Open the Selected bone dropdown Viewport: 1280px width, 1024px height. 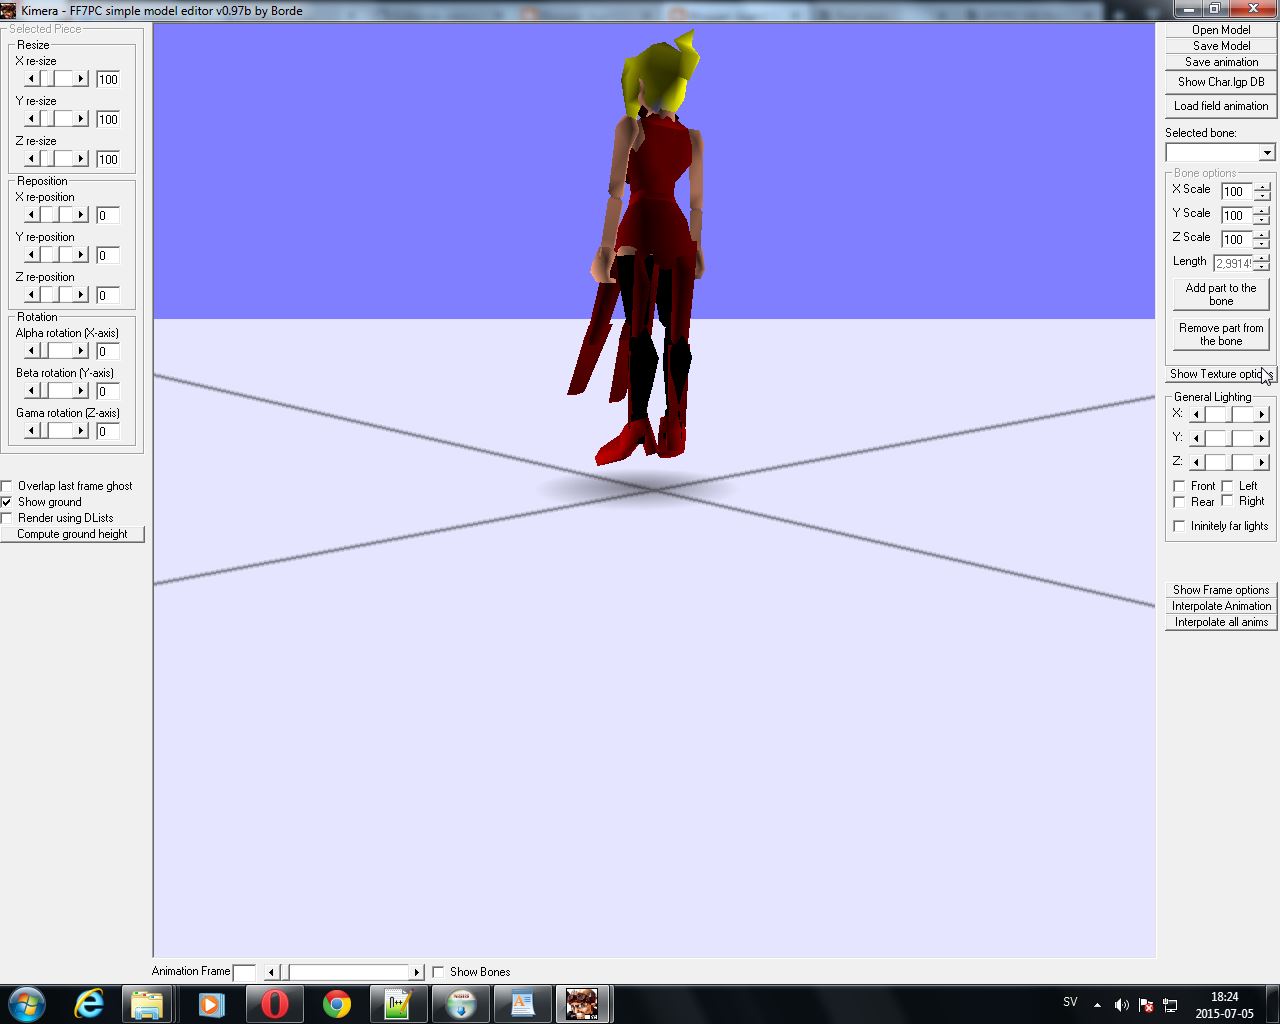[x=1267, y=153]
